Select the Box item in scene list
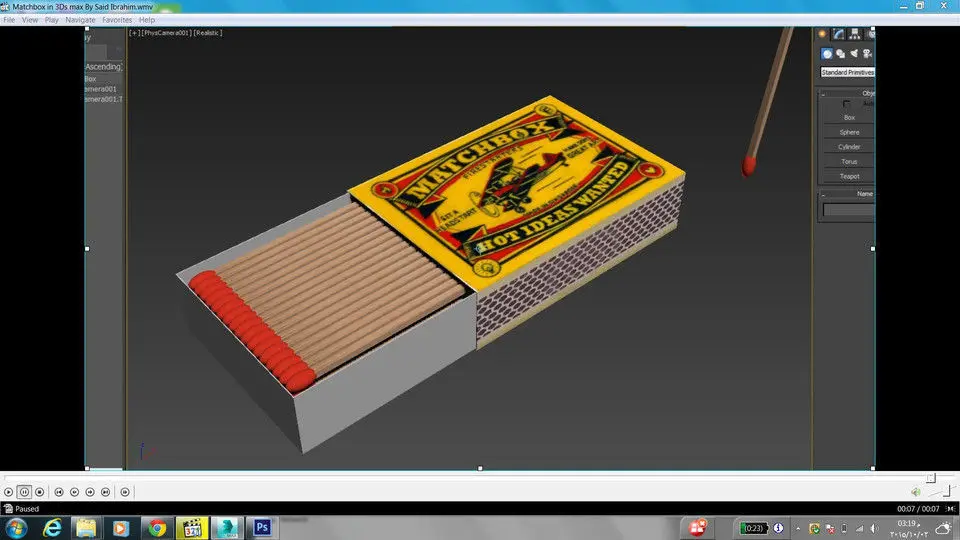The height and width of the screenshot is (540, 960). click(x=91, y=79)
